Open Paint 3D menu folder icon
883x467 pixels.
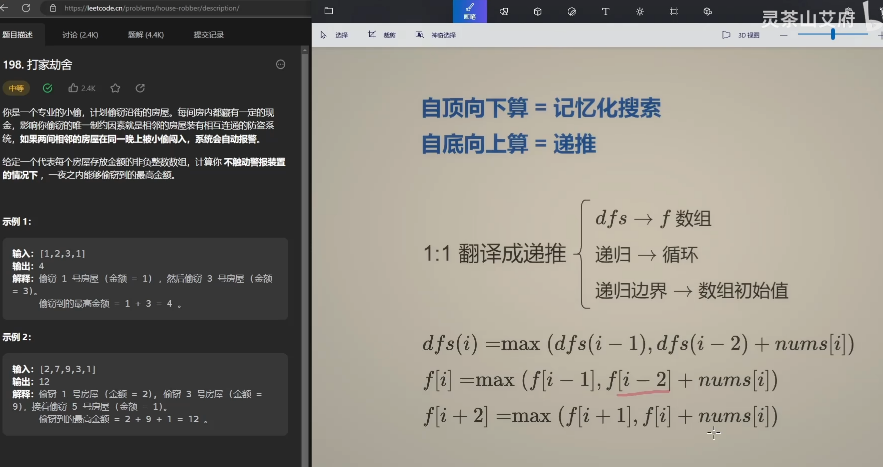[329, 11]
